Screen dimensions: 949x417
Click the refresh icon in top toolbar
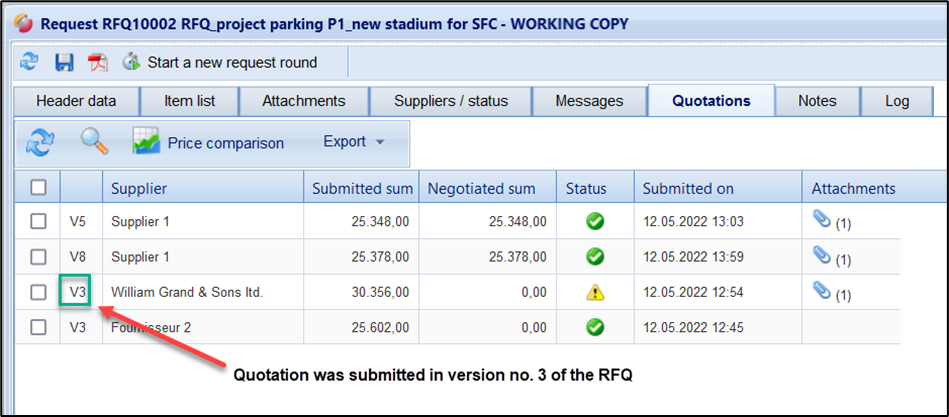point(30,62)
